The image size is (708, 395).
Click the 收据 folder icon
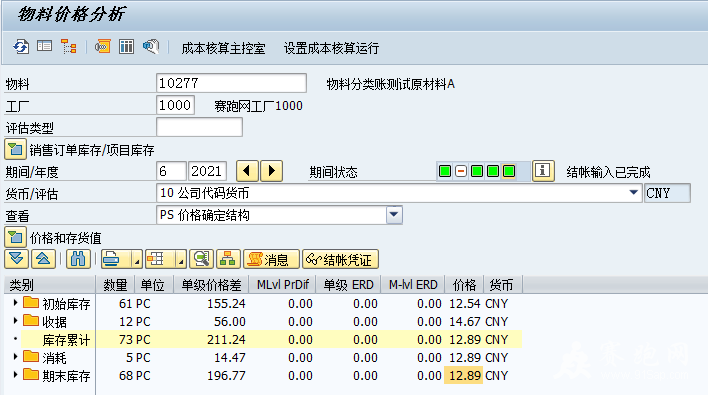point(31,321)
